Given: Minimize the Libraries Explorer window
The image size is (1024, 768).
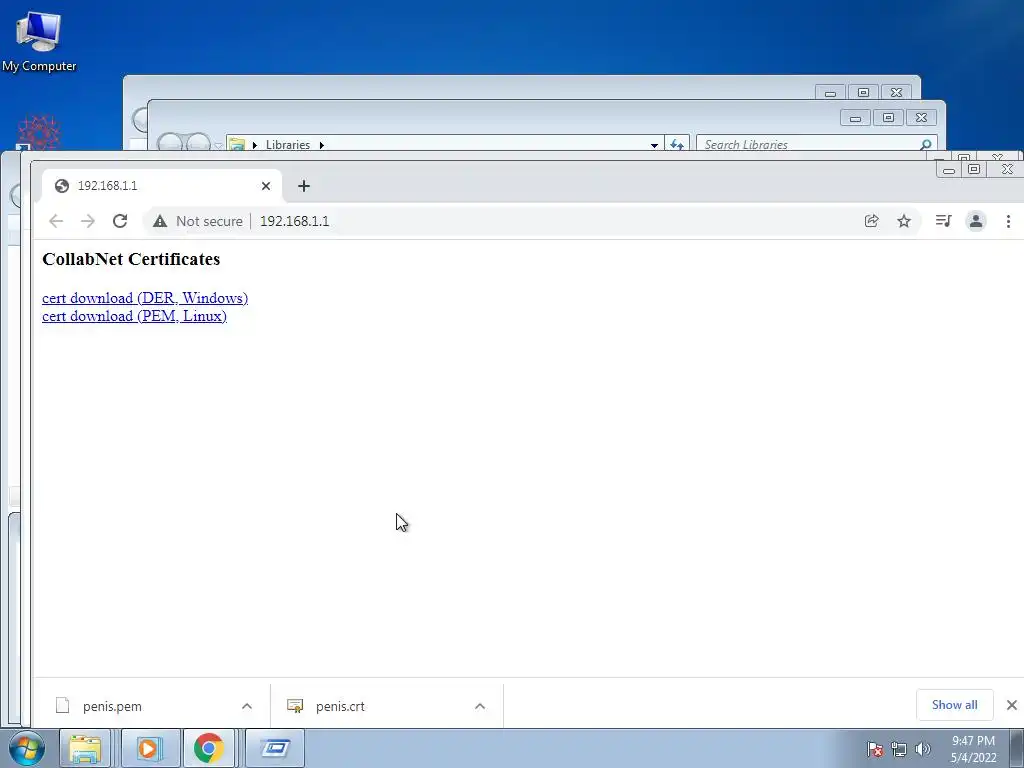Looking at the screenshot, I should pos(856,118).
